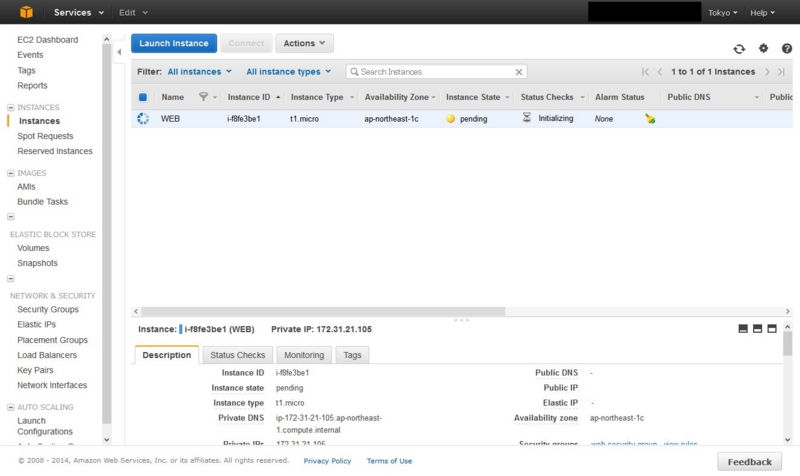Image resolution: width=800 pixels, height=476 pixels.
Task: Open the Edit dropdown in top bar
Action: coord(133,12)
